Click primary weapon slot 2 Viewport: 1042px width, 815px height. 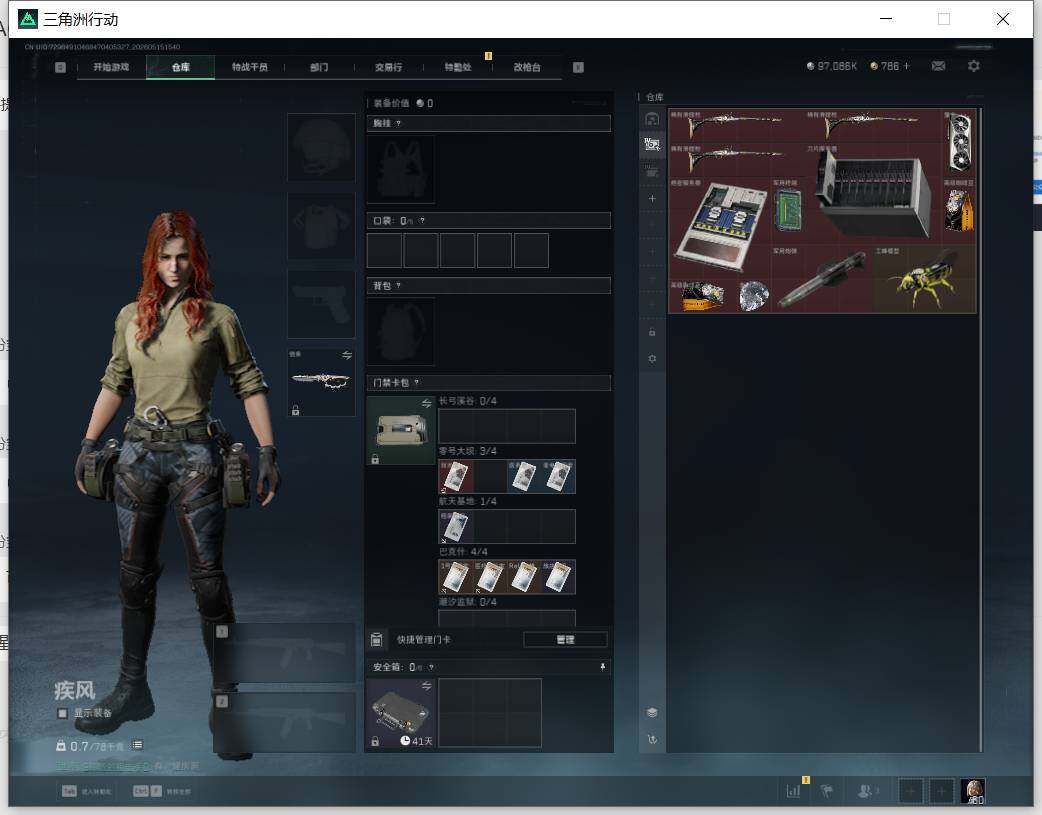tap(285, 723)
